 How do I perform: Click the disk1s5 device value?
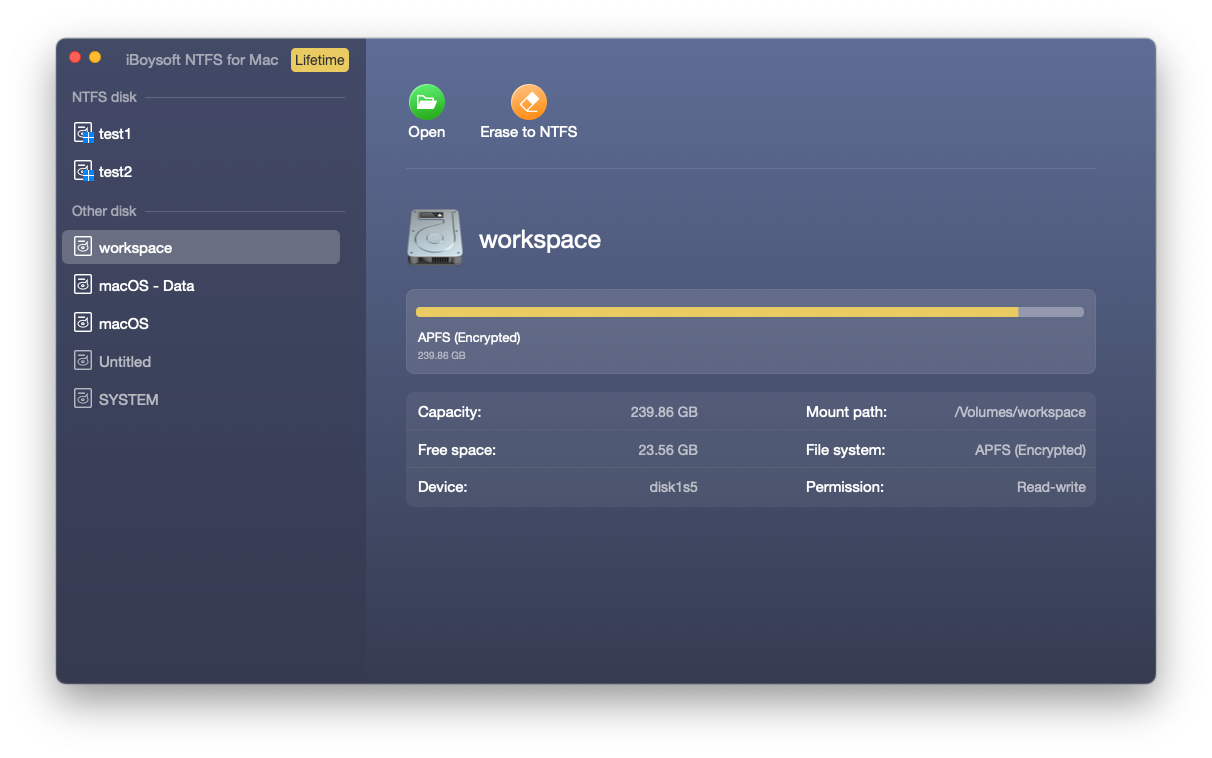674,488
